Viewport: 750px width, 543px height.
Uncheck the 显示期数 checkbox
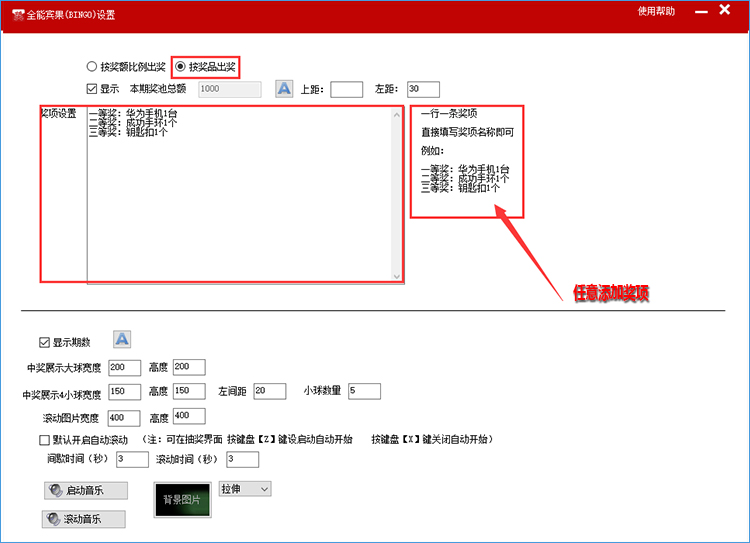click(x=44, y=342)
